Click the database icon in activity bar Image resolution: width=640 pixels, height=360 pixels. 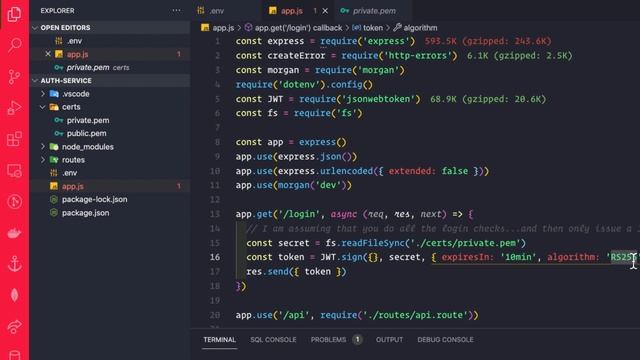(x=14, y=354)
